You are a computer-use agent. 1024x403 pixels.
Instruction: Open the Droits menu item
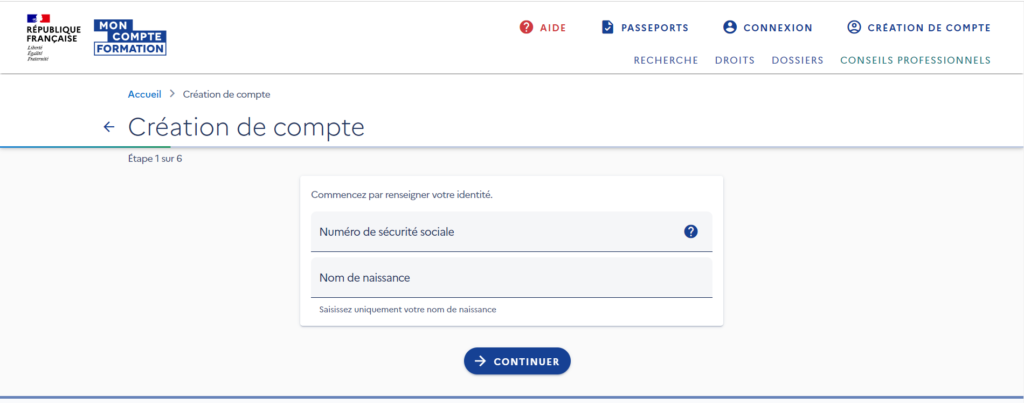(735, 60)
